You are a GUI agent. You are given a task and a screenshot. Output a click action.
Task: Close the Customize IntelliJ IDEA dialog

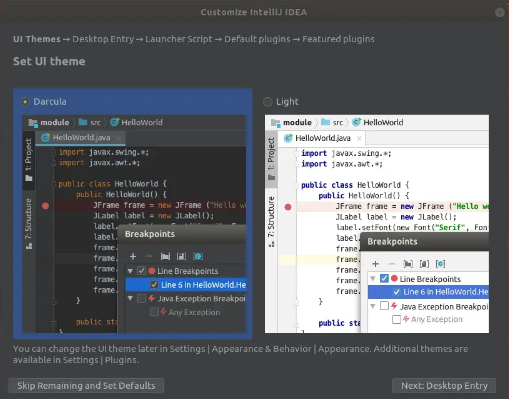click(x=500, y=12)
